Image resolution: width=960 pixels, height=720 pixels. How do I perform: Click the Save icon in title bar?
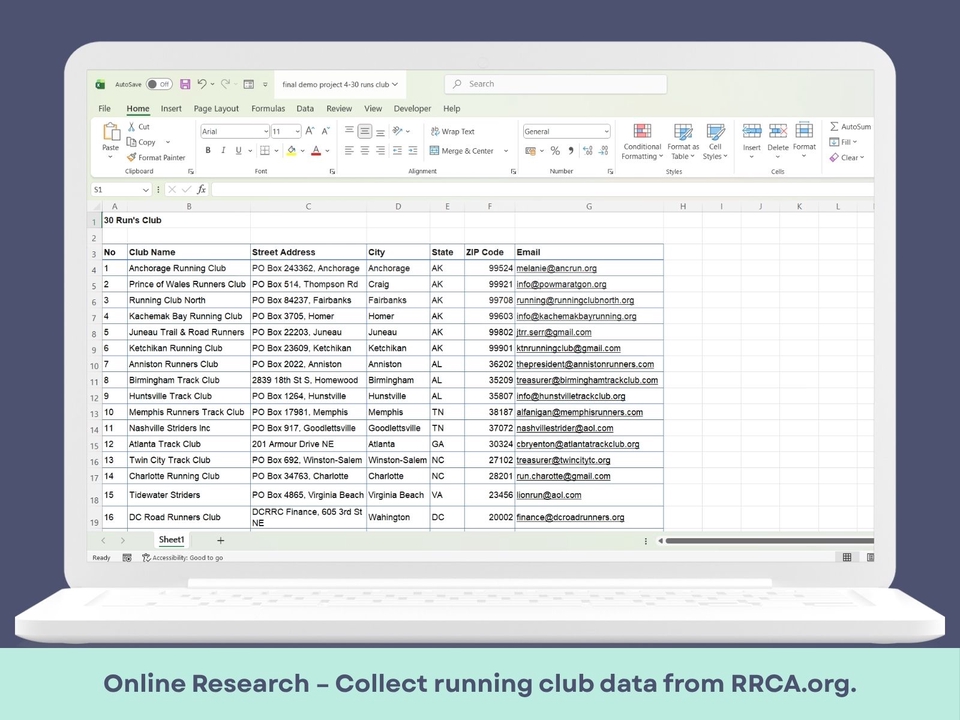(x=185, y=85)
